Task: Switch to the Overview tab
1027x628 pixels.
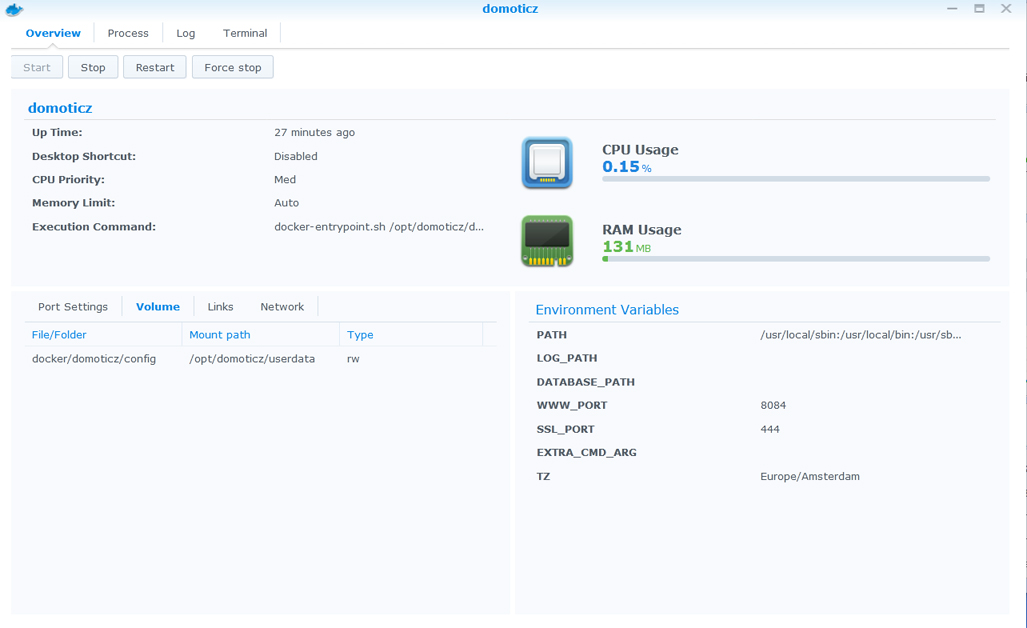Action: [53, 33]
